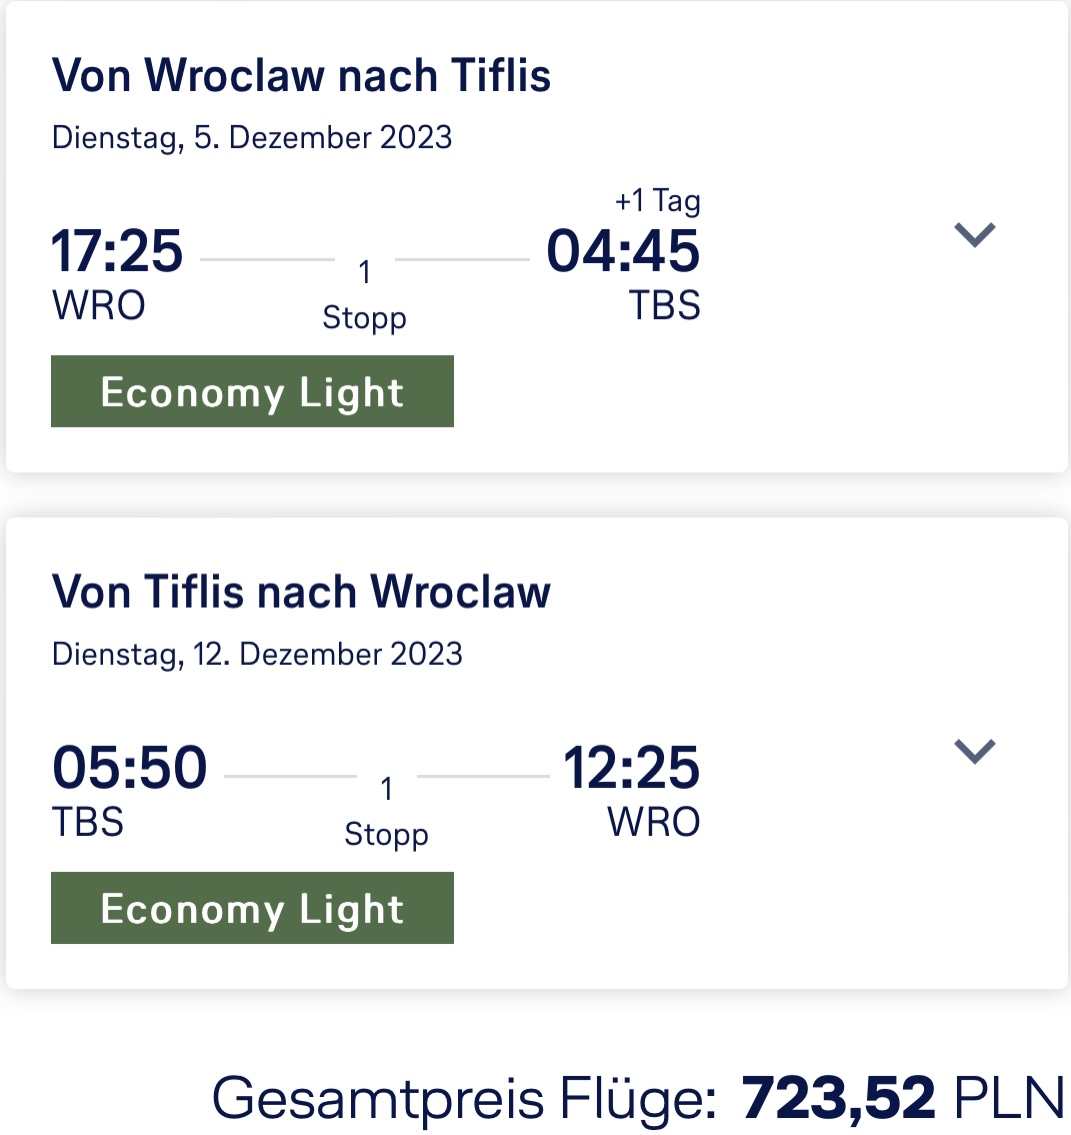Click the return 1 Stopp indicator

point(386,812)
